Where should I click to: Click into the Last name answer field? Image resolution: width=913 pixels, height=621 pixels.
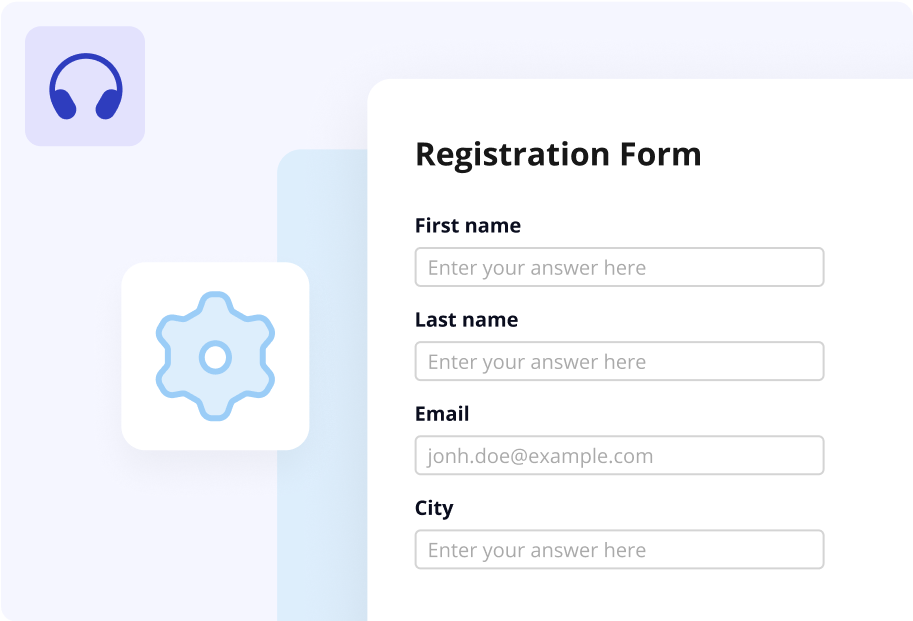click(619, 361)
